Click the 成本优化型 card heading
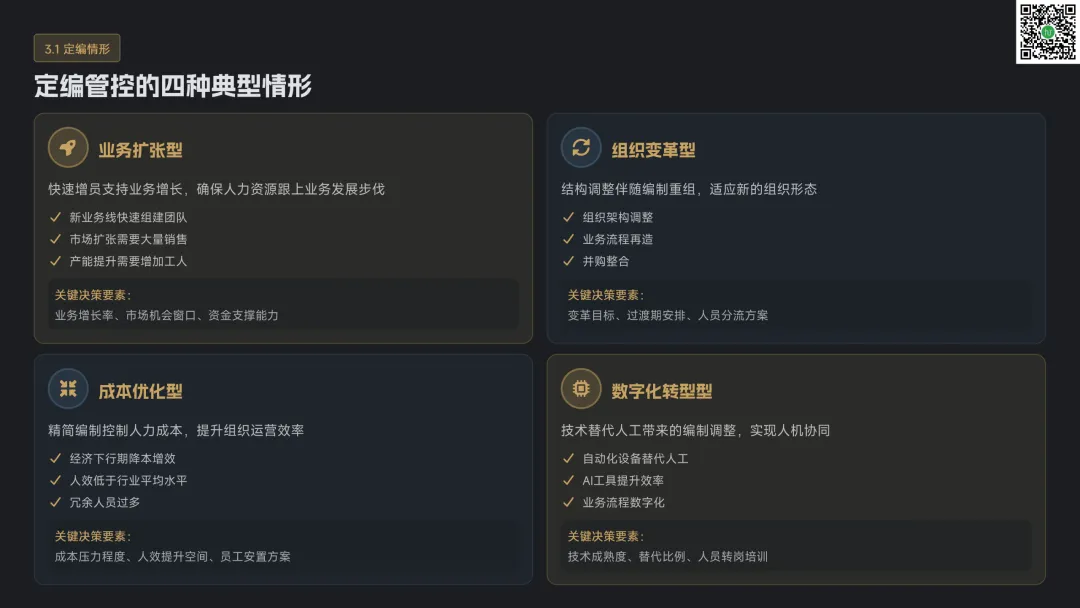The height and width of the screenshot is (608, 1080). click(141, 391)
